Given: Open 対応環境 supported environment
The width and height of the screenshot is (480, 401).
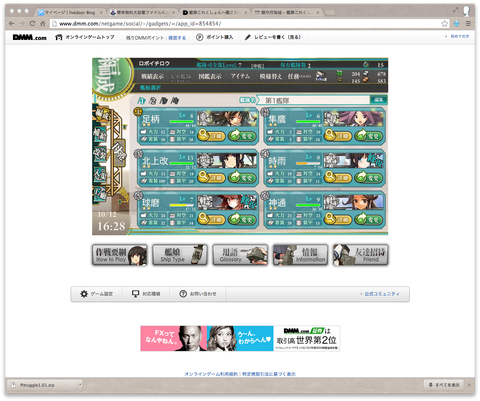Looking at the screenshot, I should (x=146, y=294).
